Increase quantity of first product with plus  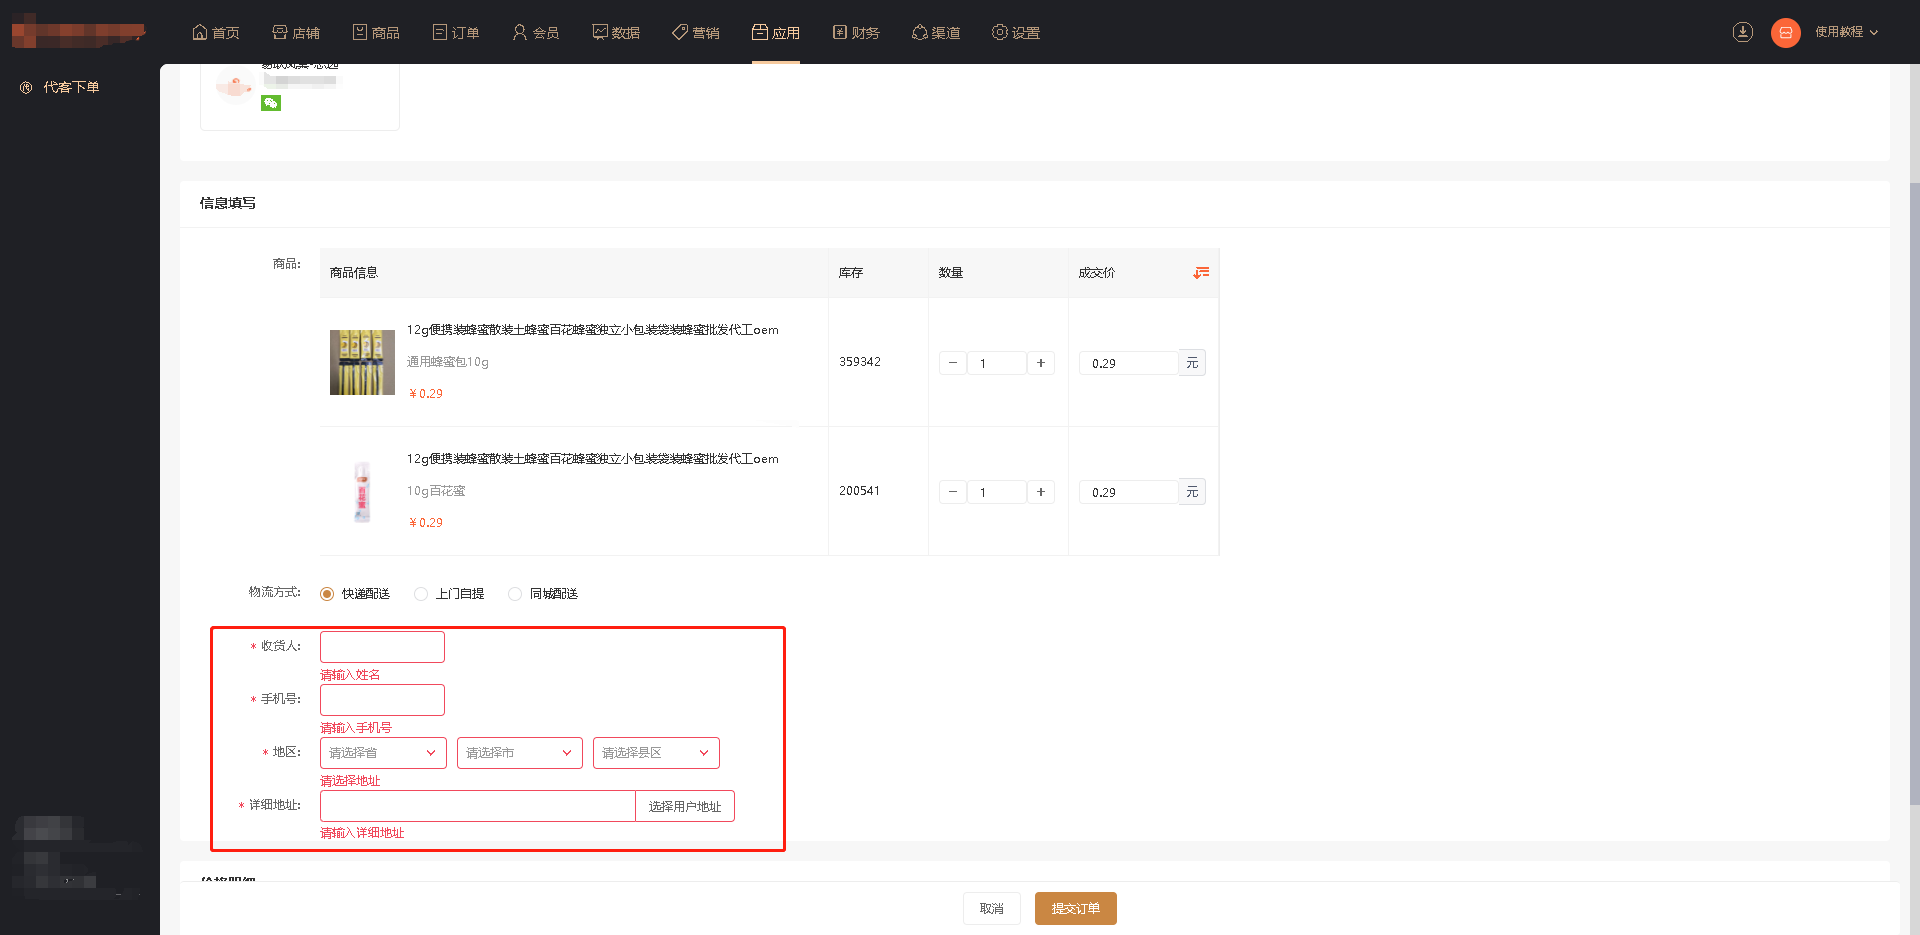[1041, 363]
